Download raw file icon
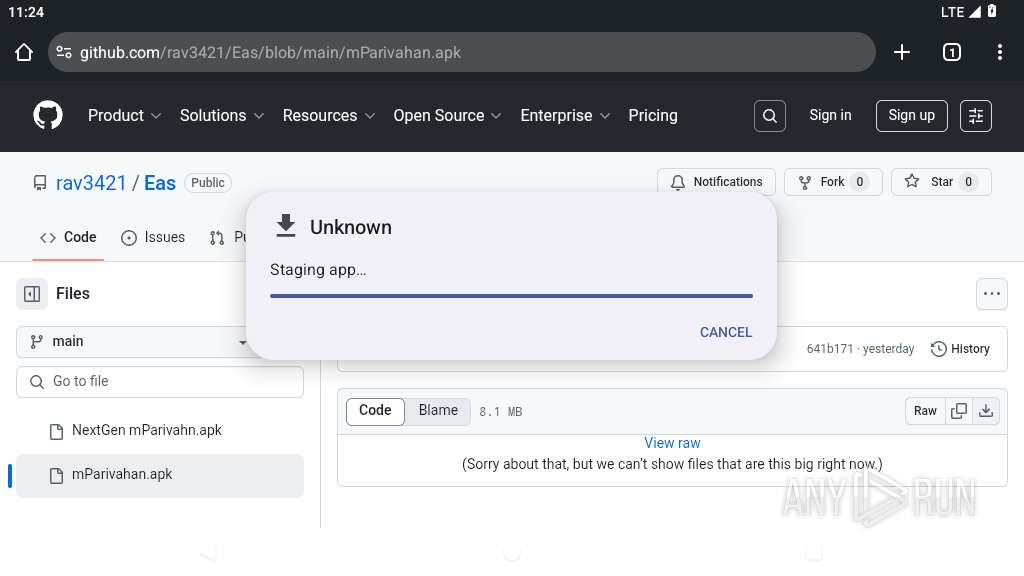 coord(986,411)
